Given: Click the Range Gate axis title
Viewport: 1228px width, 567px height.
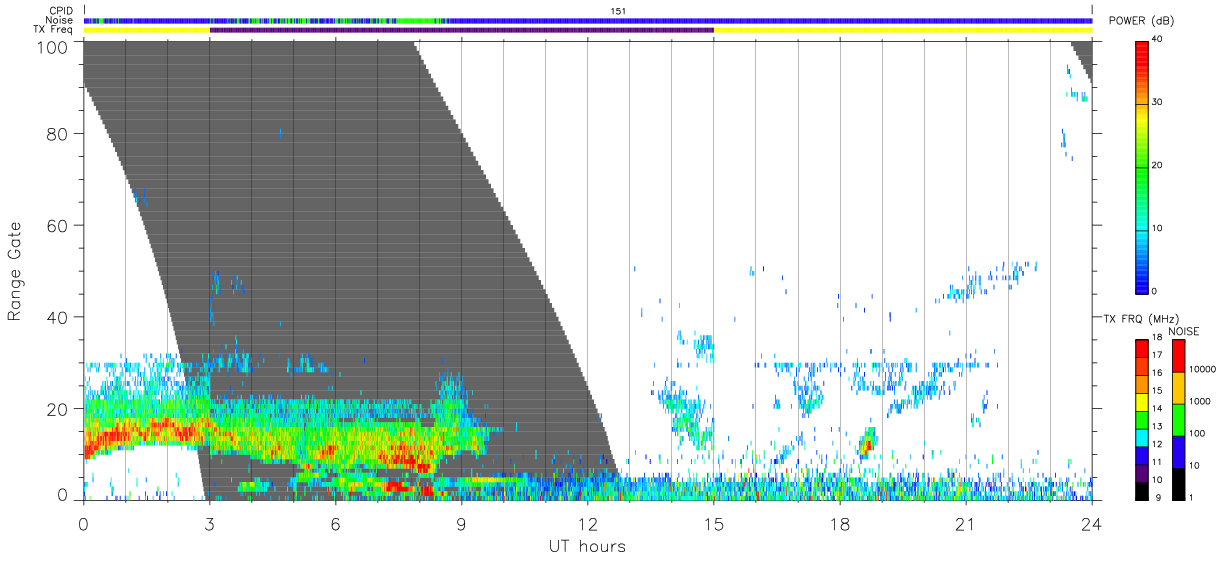Looking at the screenshot, I should [x=15, y=272].
